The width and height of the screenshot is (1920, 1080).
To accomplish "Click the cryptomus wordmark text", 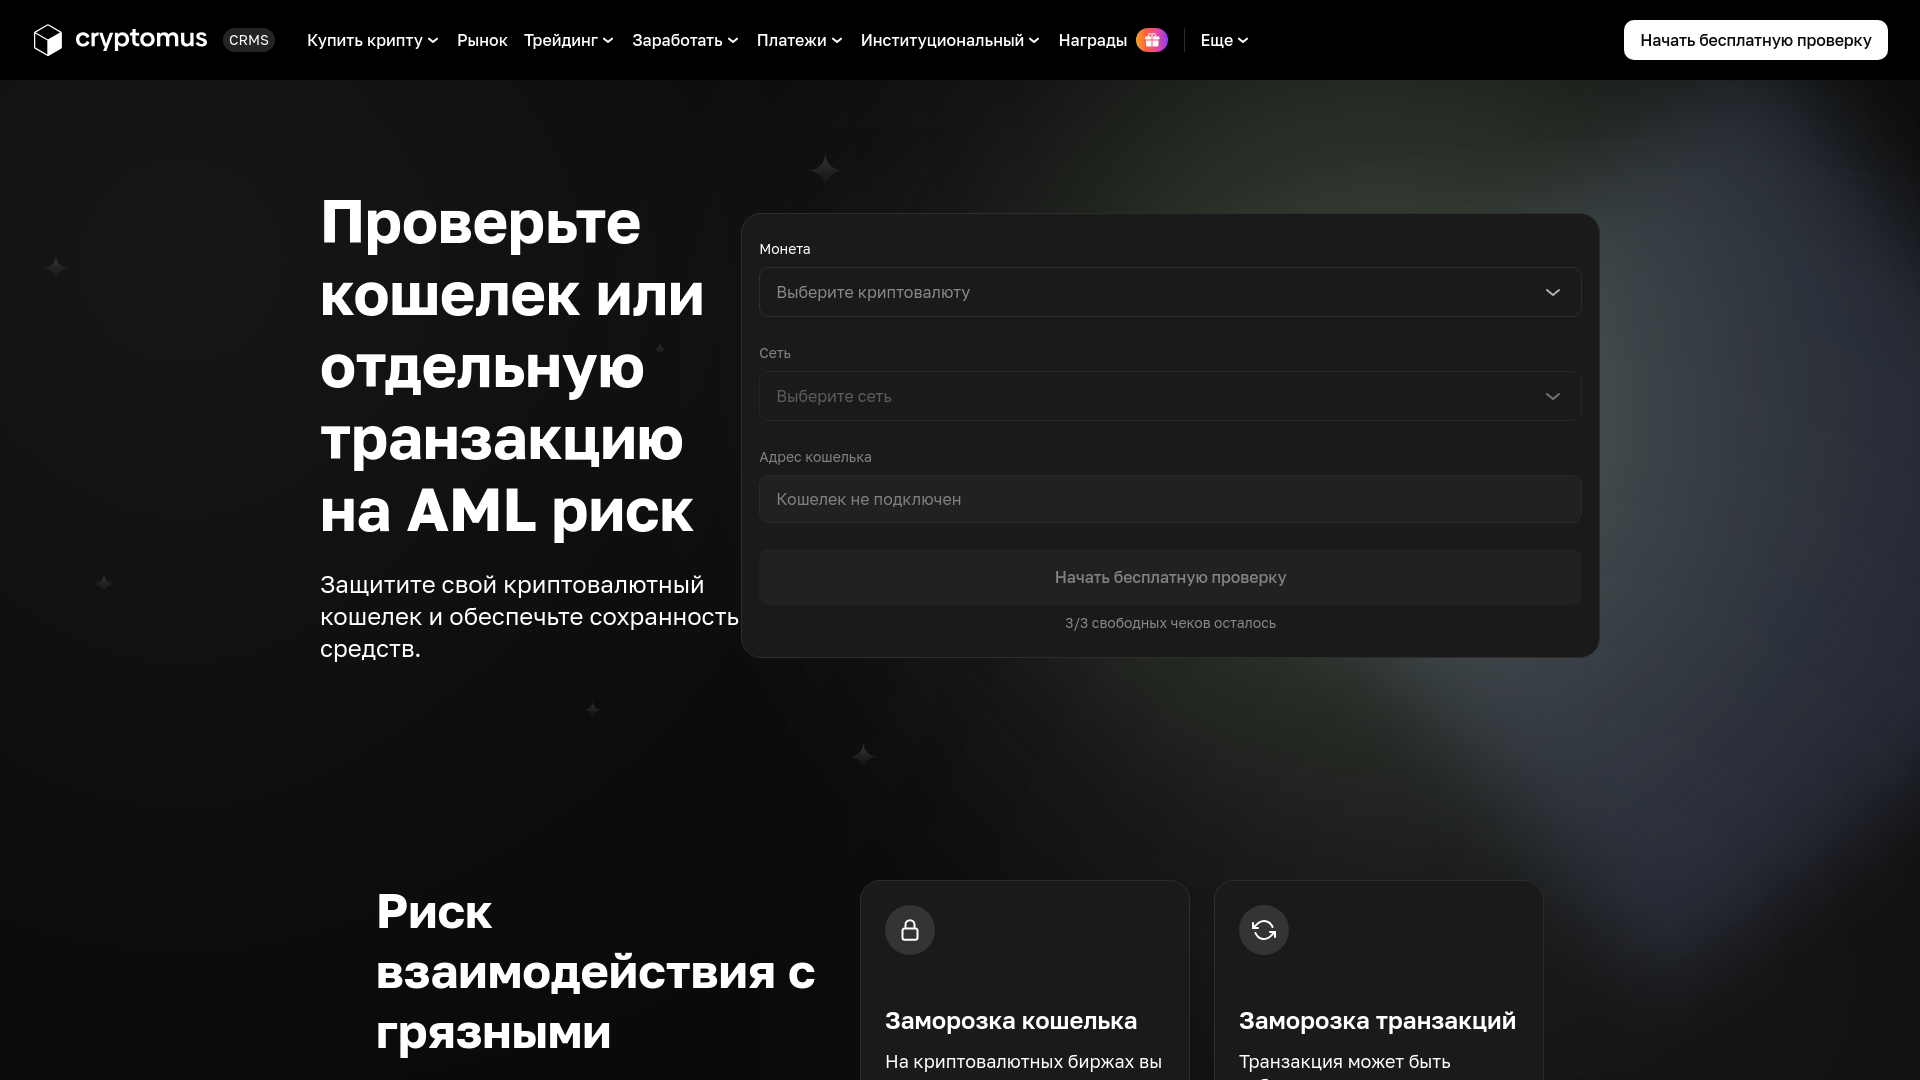I will [141, 40].
